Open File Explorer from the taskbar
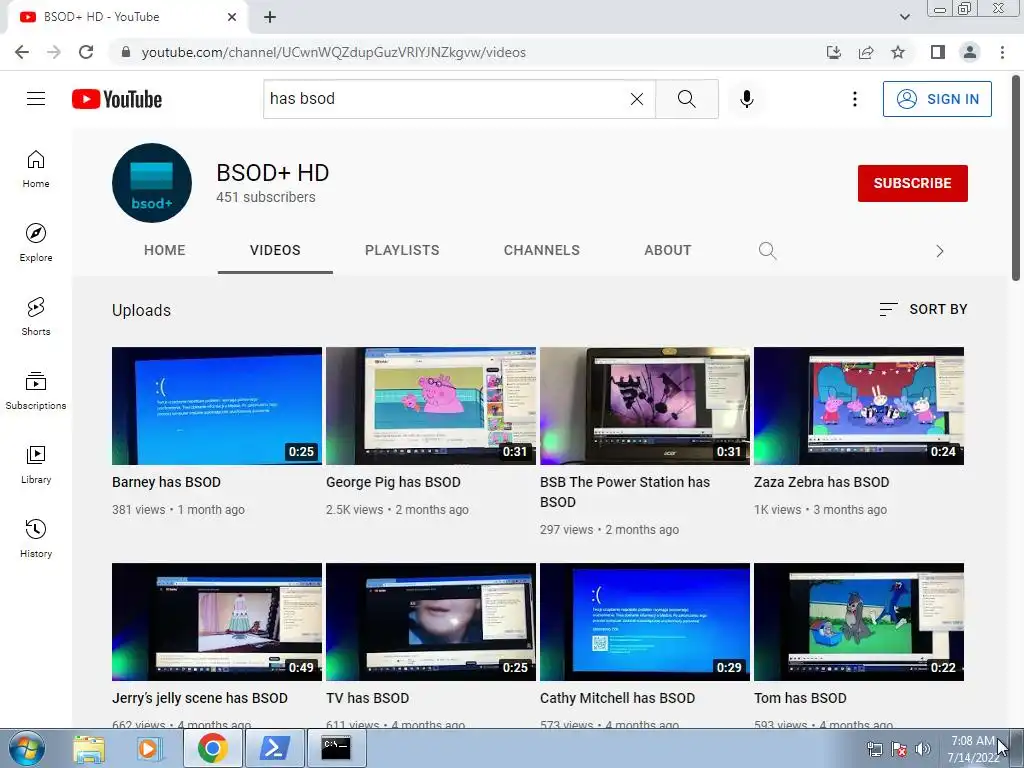 [x=88, y=748]
